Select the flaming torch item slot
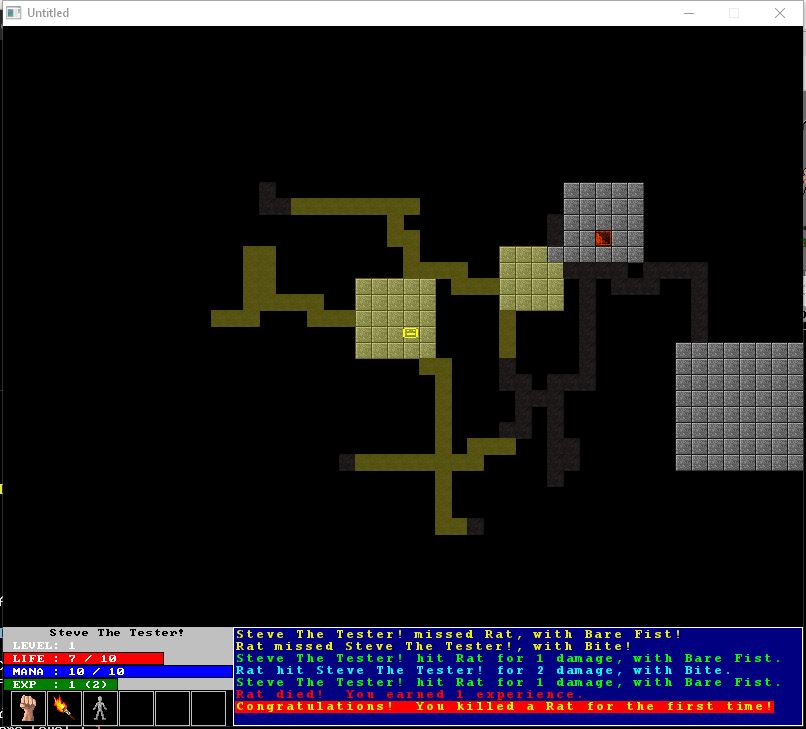The height and width of the screenshot is (729, 806). pyautogui.click(x=65, y=708)
